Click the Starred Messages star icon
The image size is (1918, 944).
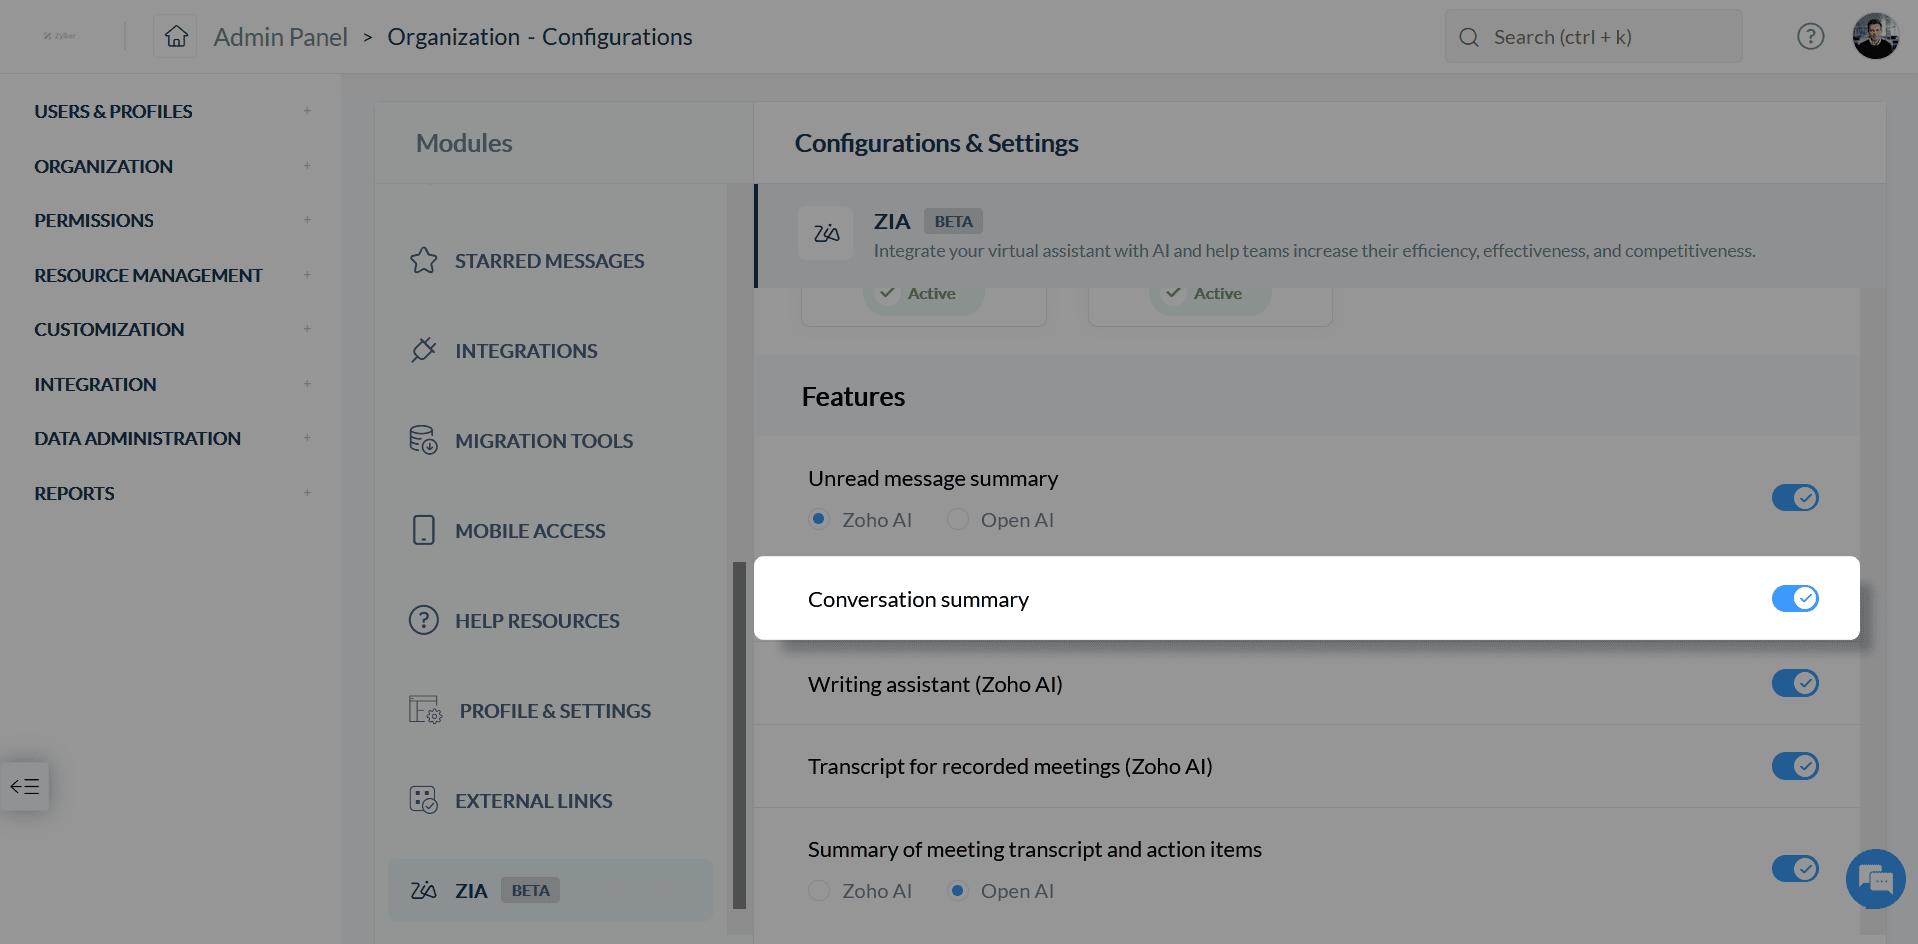pos(424,261)
